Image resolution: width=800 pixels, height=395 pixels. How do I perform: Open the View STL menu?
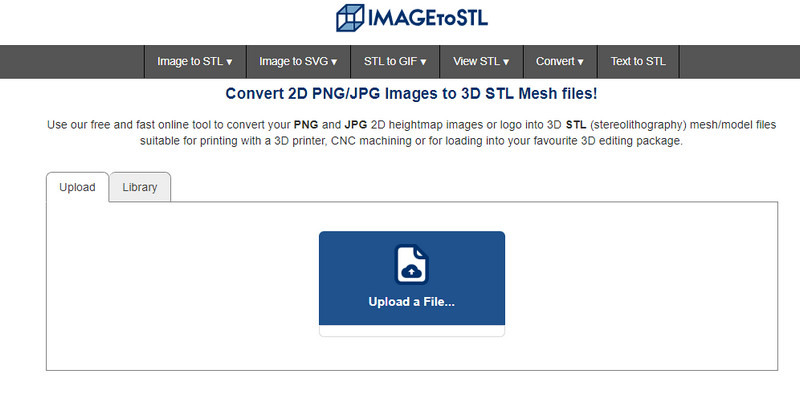pyautogui.click(x=481, y=62)
